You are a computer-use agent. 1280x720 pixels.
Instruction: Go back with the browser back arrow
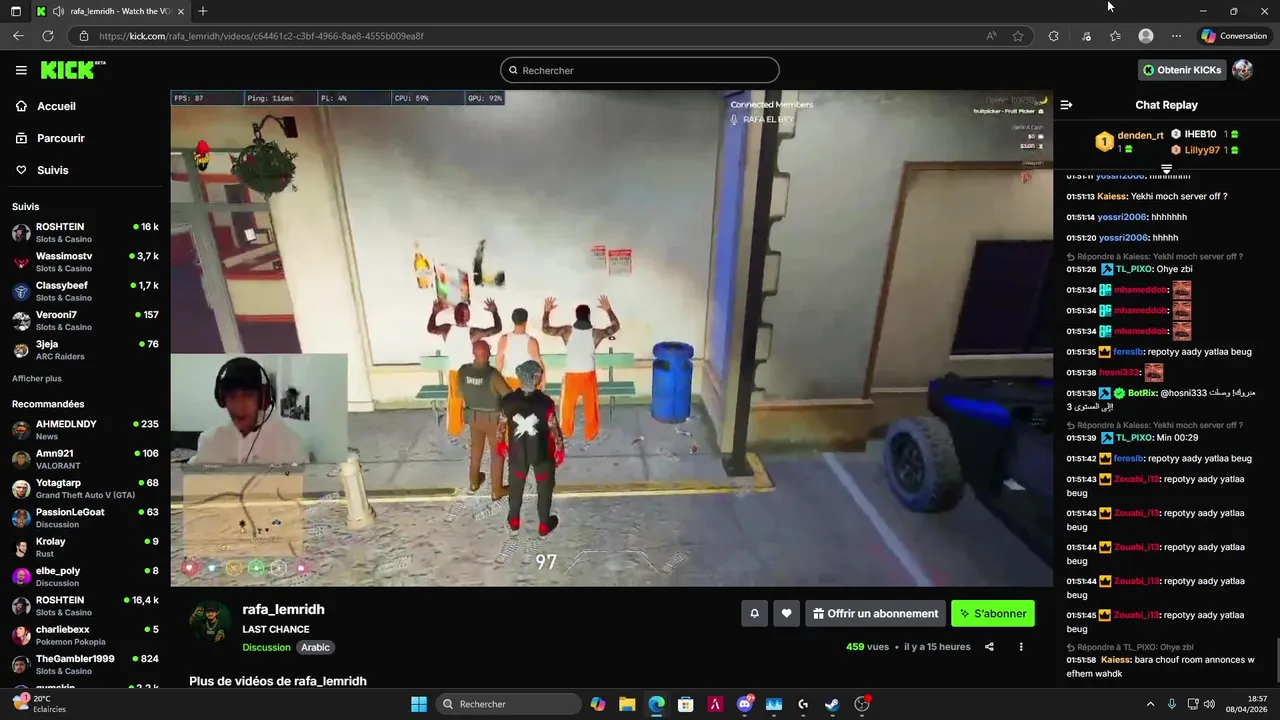(x=18, y=36)
